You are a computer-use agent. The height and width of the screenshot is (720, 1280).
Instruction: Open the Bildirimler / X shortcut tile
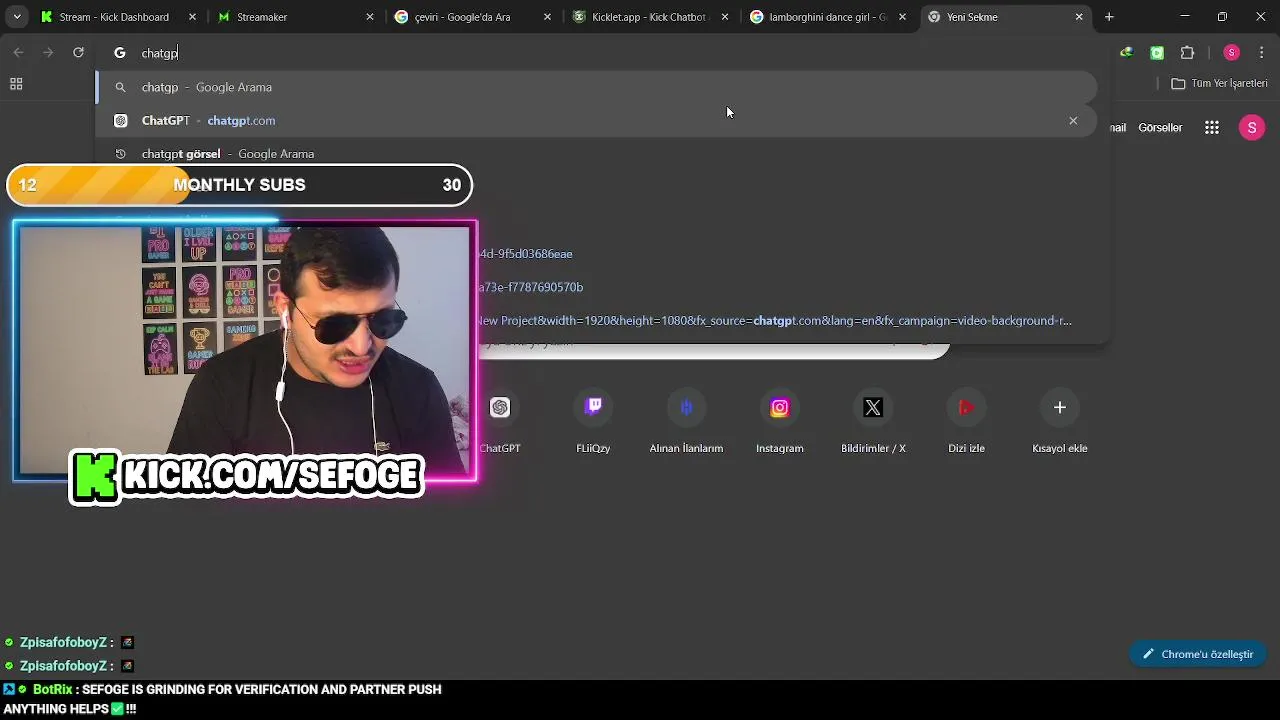tap(873, 420)
